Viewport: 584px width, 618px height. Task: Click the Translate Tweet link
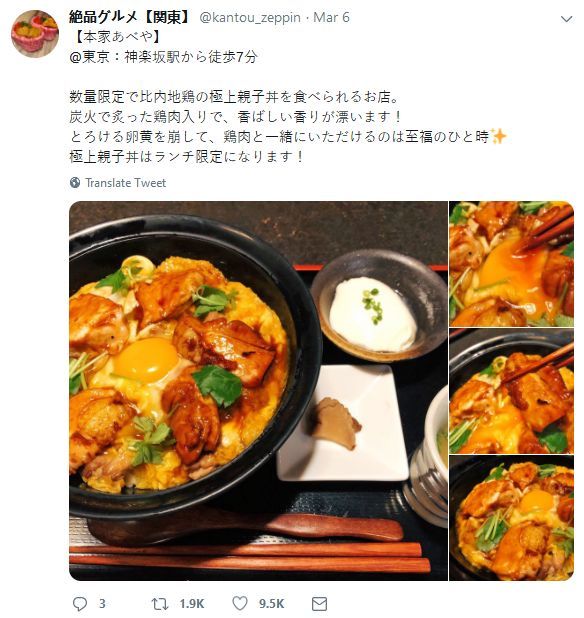(126, 183)
